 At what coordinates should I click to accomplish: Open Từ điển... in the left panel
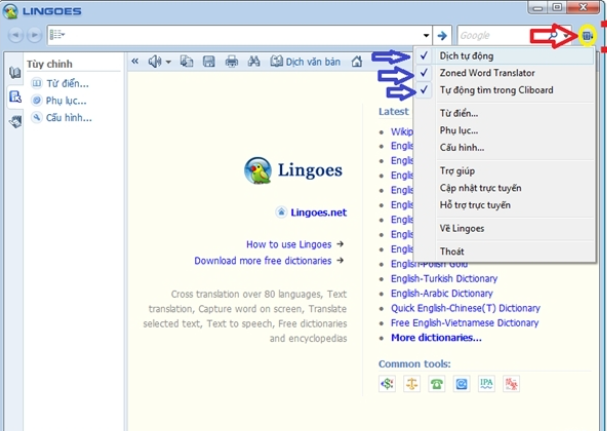60,83
